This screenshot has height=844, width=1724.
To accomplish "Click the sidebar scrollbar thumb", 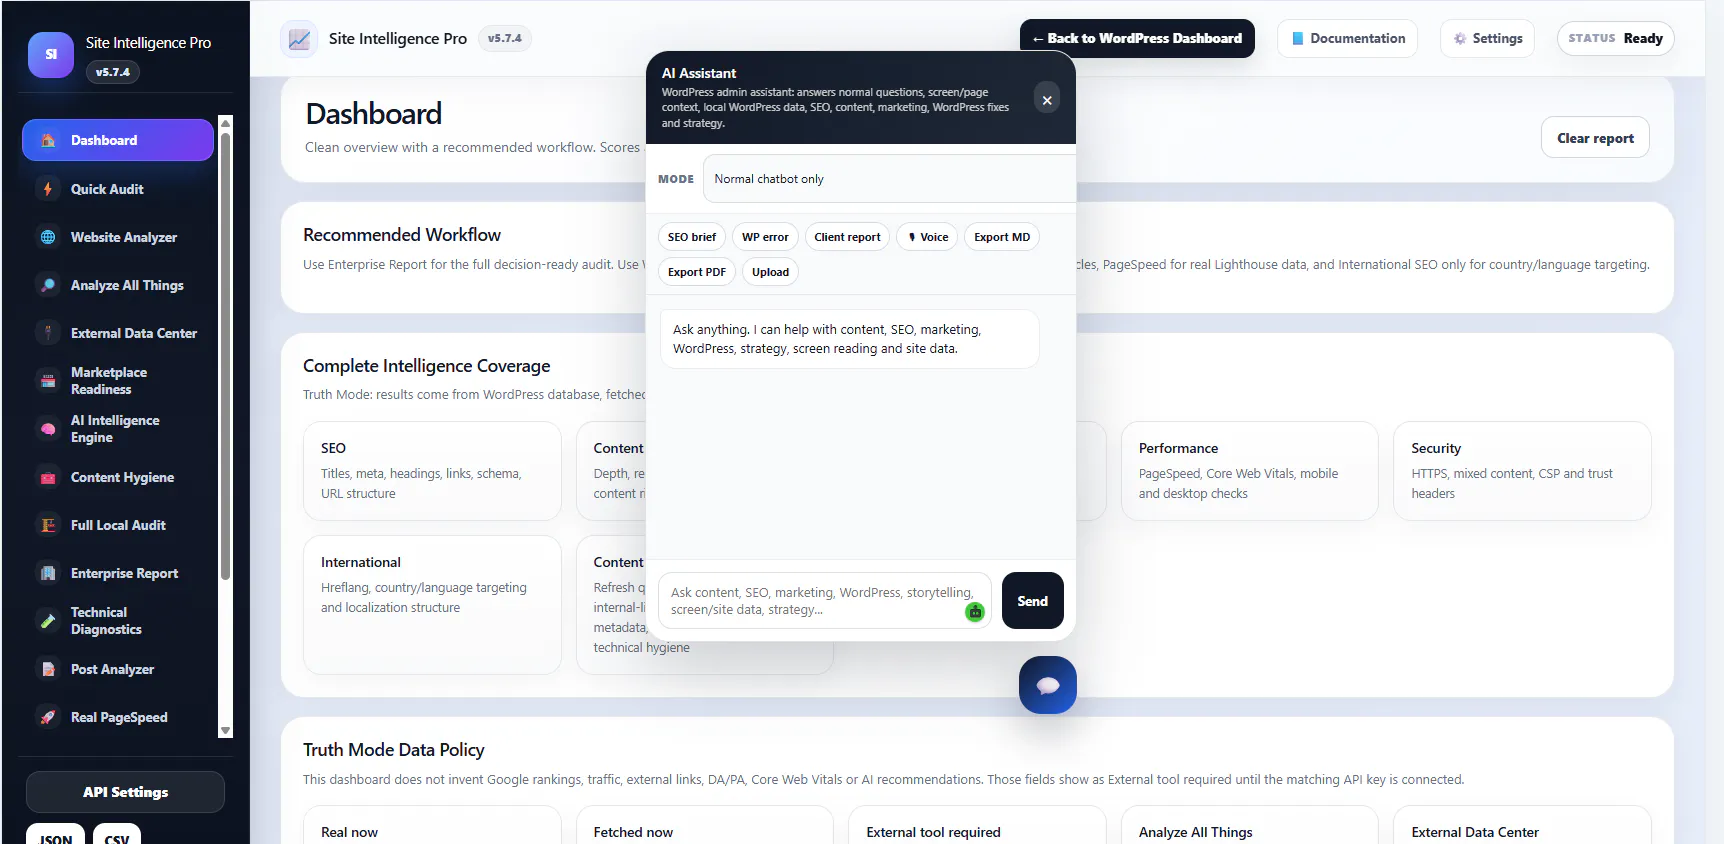I will click(225, 355).
